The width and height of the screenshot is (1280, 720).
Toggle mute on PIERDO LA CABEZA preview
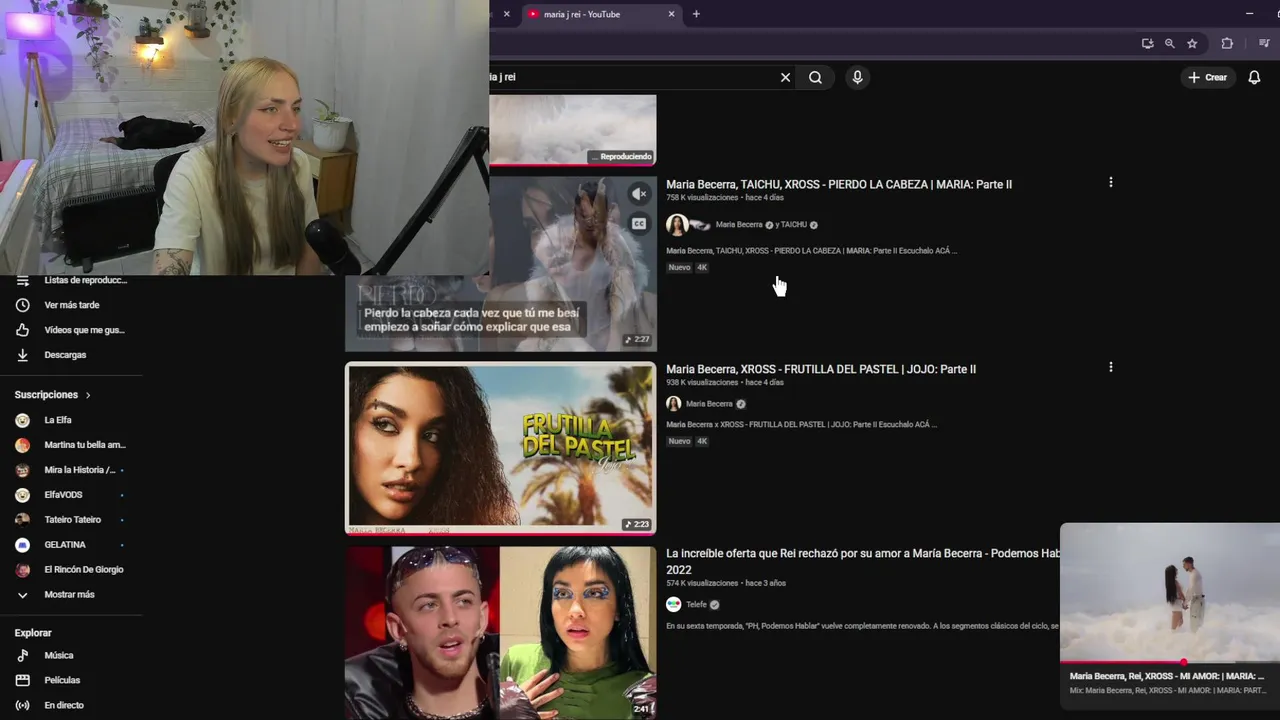point(639,194)
